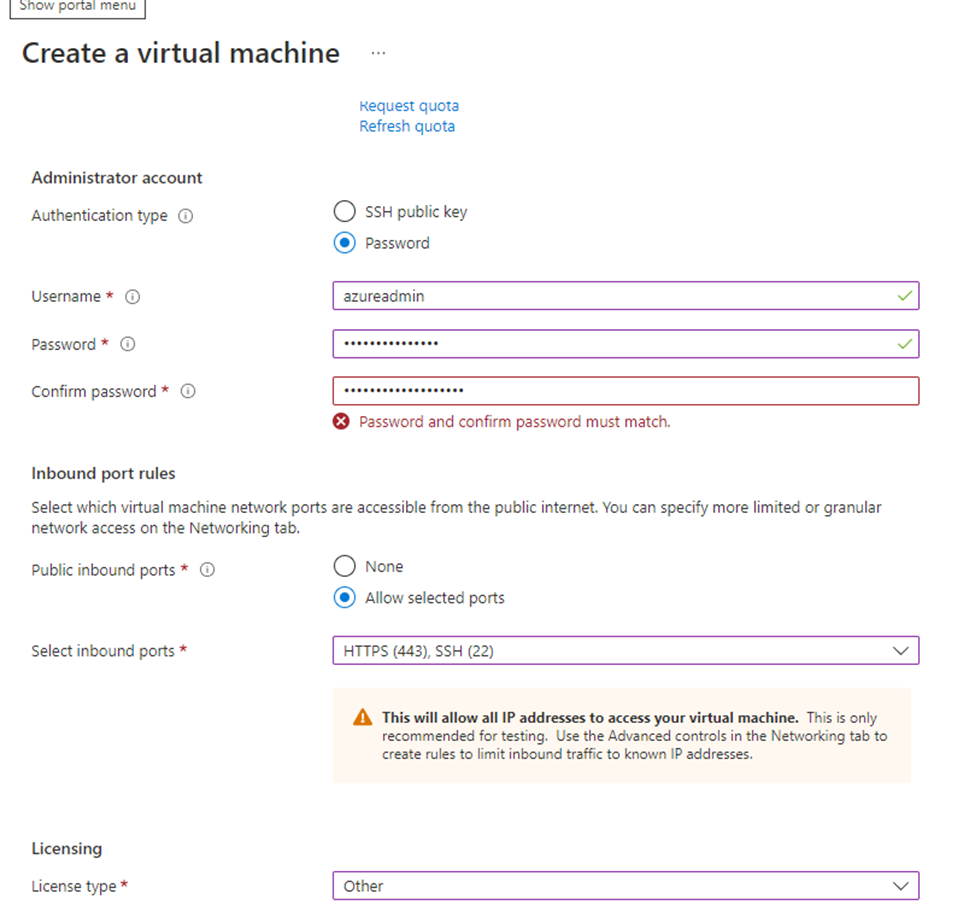975x923 pixels.
Task: Open the Create a virtual machine page heading
Action: coord(180,53)
